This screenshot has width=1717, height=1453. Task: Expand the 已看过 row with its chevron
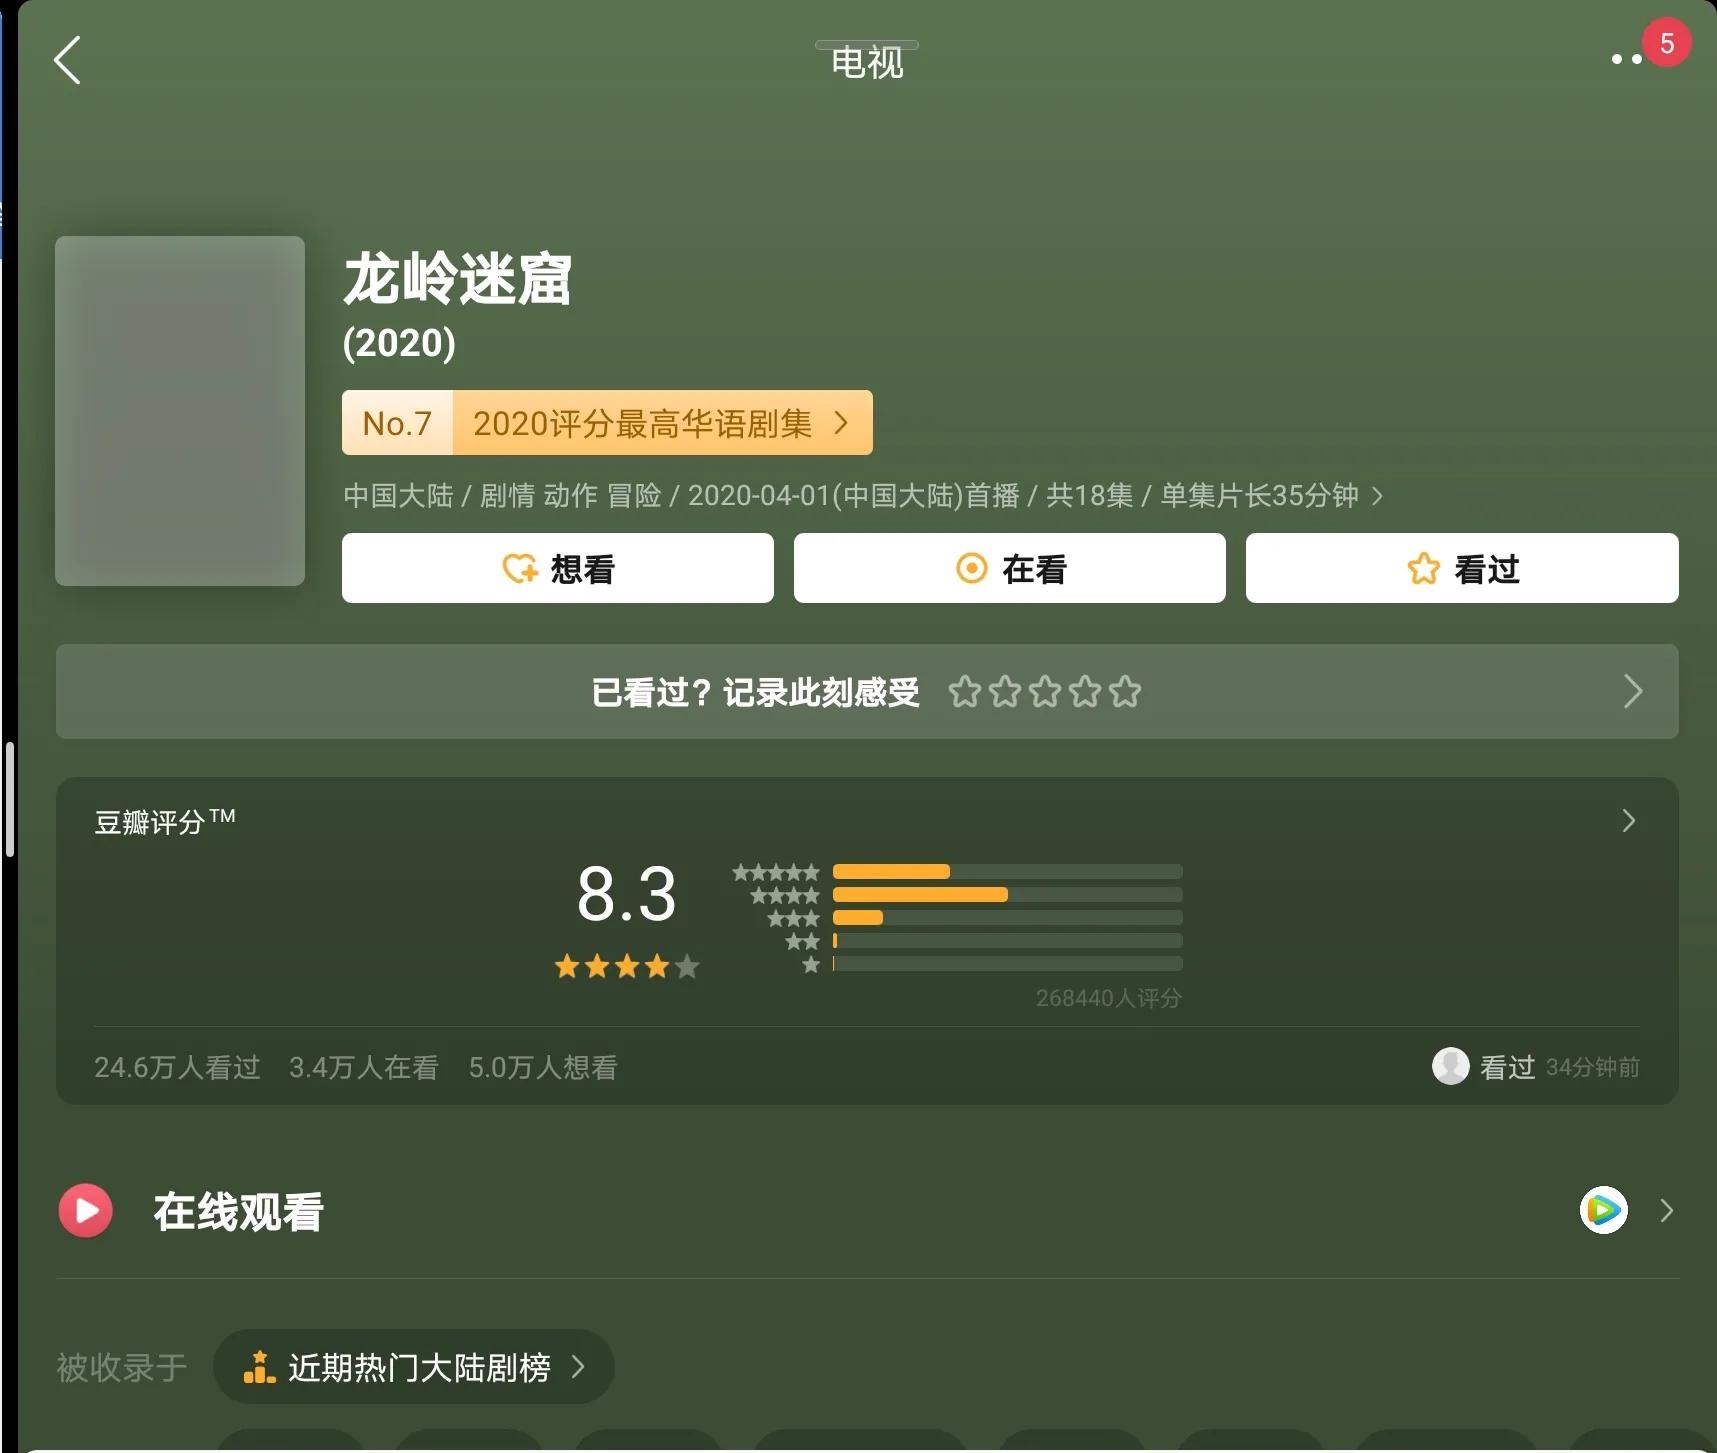pos(1634,691)
